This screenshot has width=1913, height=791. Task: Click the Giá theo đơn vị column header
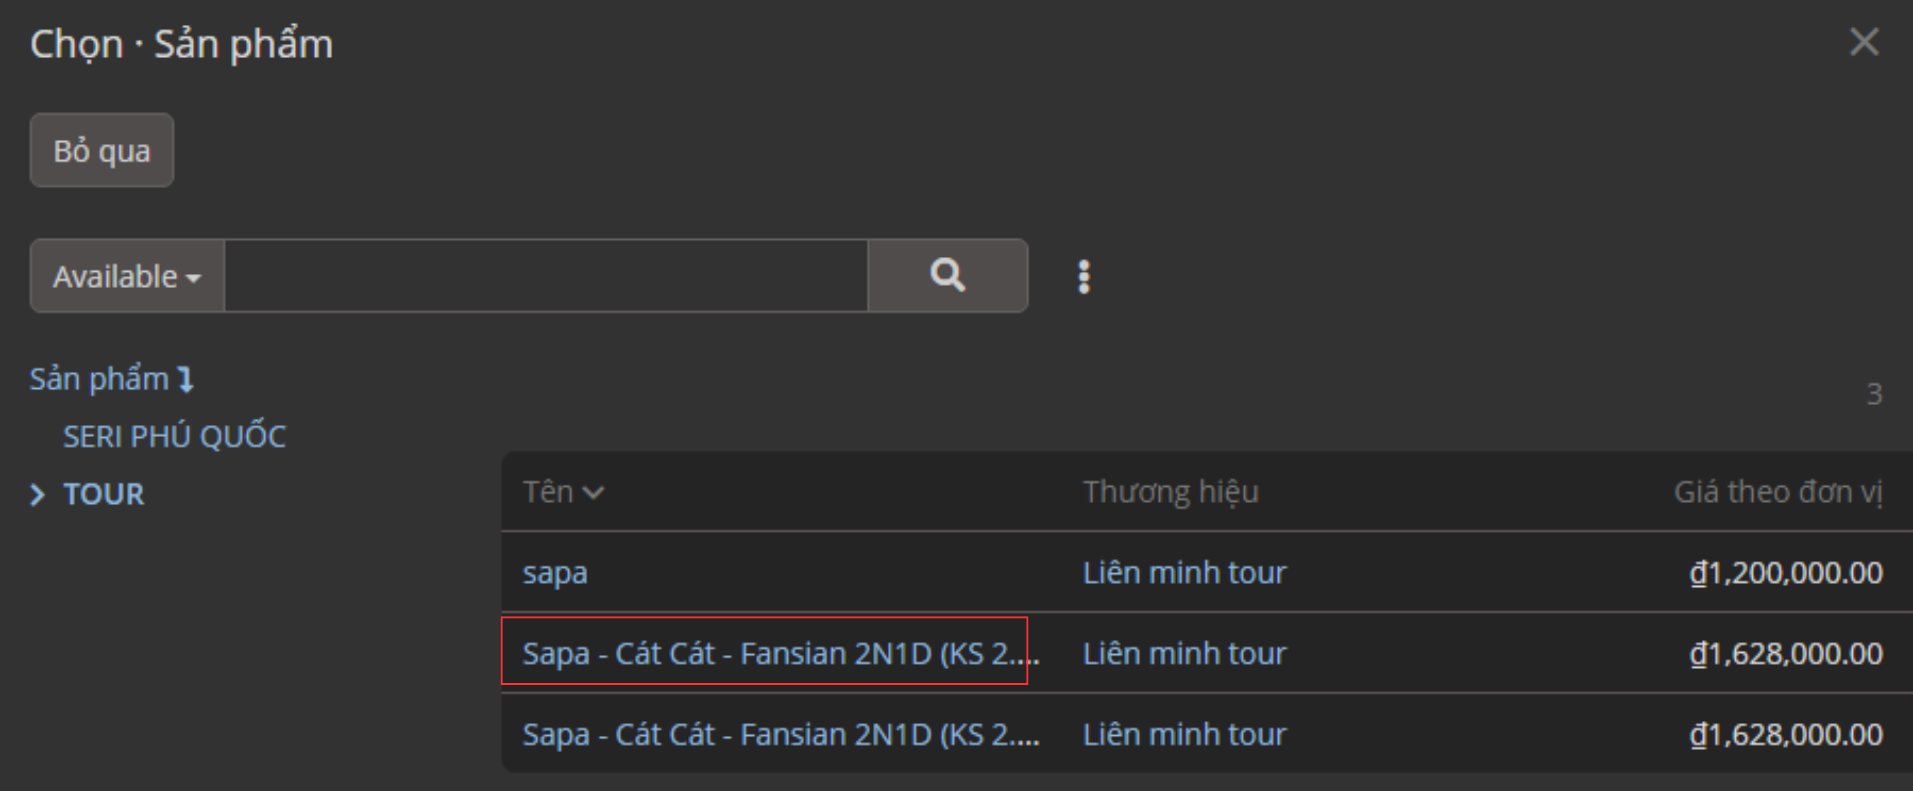(1777, 492)
